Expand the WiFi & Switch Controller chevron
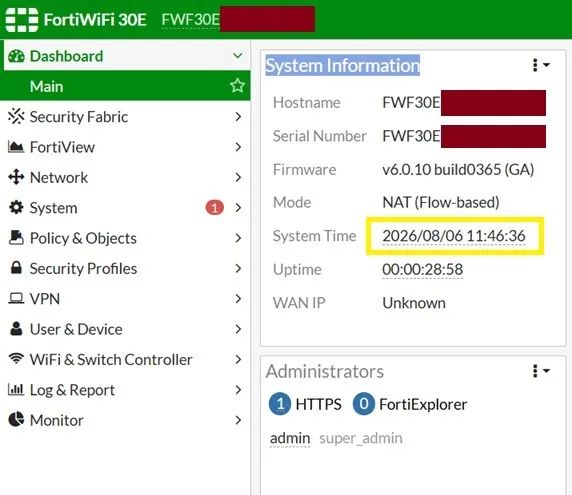572x495 pixels. coord(239,359)
